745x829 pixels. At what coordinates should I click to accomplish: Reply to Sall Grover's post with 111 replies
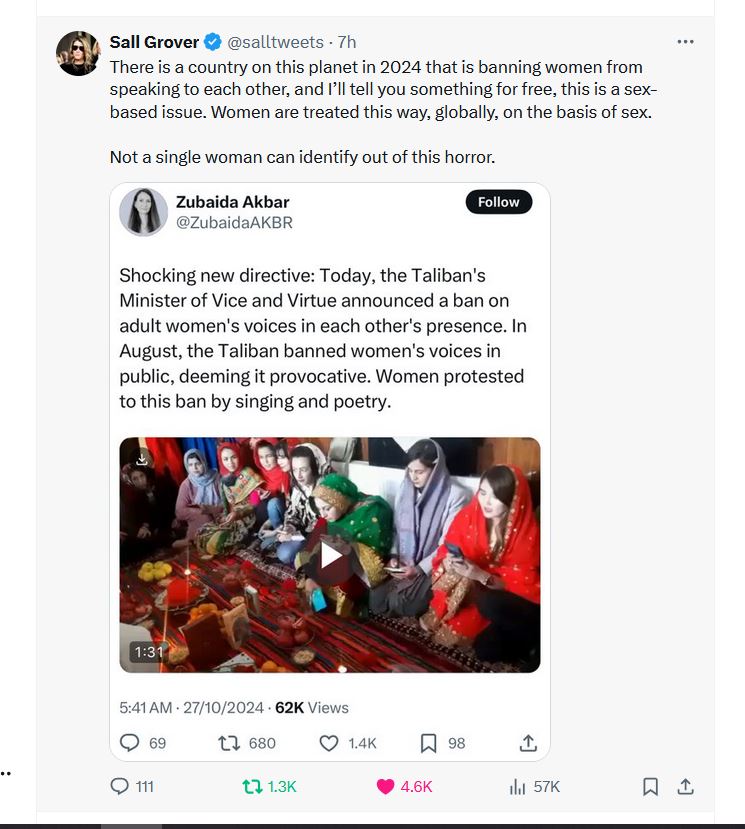(118, 787)
